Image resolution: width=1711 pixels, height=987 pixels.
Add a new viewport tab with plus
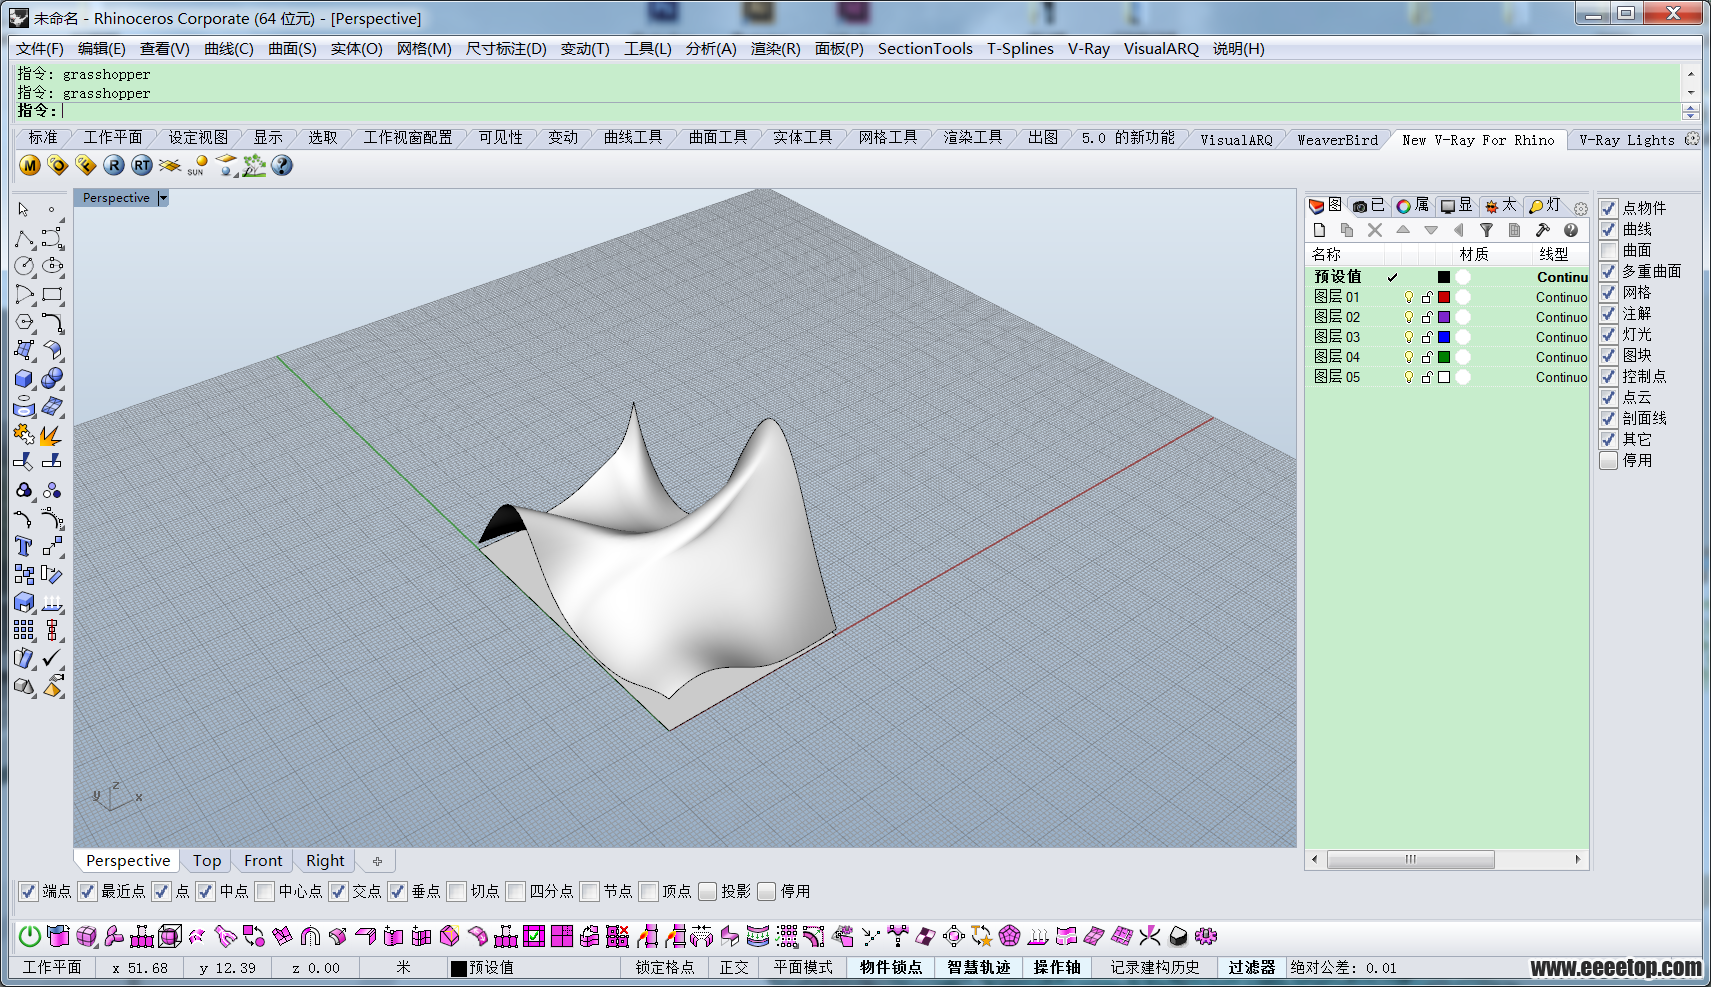[377, 861]
